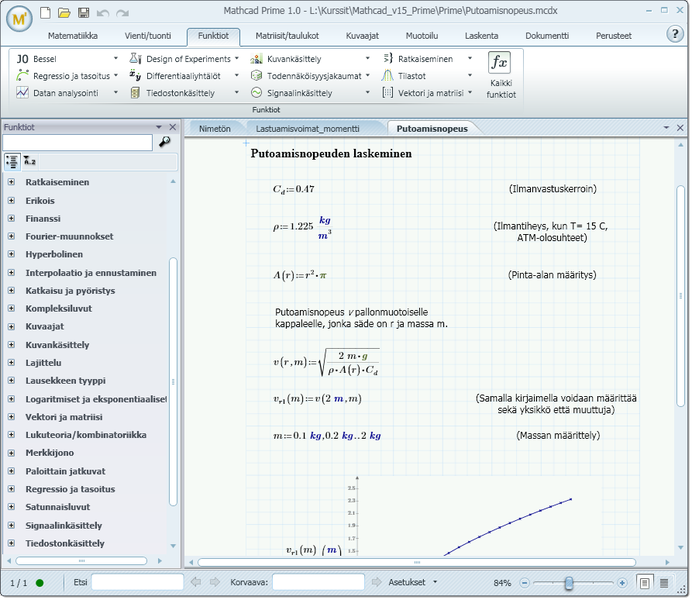Adjust the zoom slider handle
The image size is (692, 600).
coord(568,582)
